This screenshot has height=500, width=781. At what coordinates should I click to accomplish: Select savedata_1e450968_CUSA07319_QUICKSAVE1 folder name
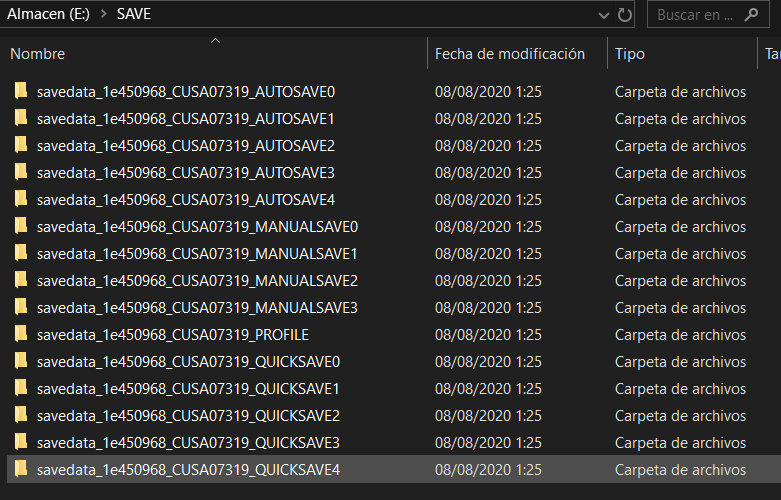[188, 388]
